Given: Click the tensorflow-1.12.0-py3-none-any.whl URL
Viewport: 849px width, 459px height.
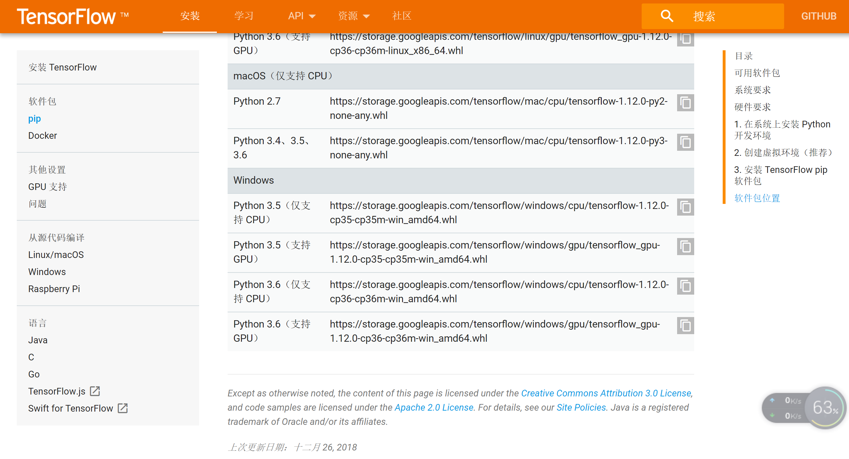Looking at the screenshot, I should [x=499, y=148].
